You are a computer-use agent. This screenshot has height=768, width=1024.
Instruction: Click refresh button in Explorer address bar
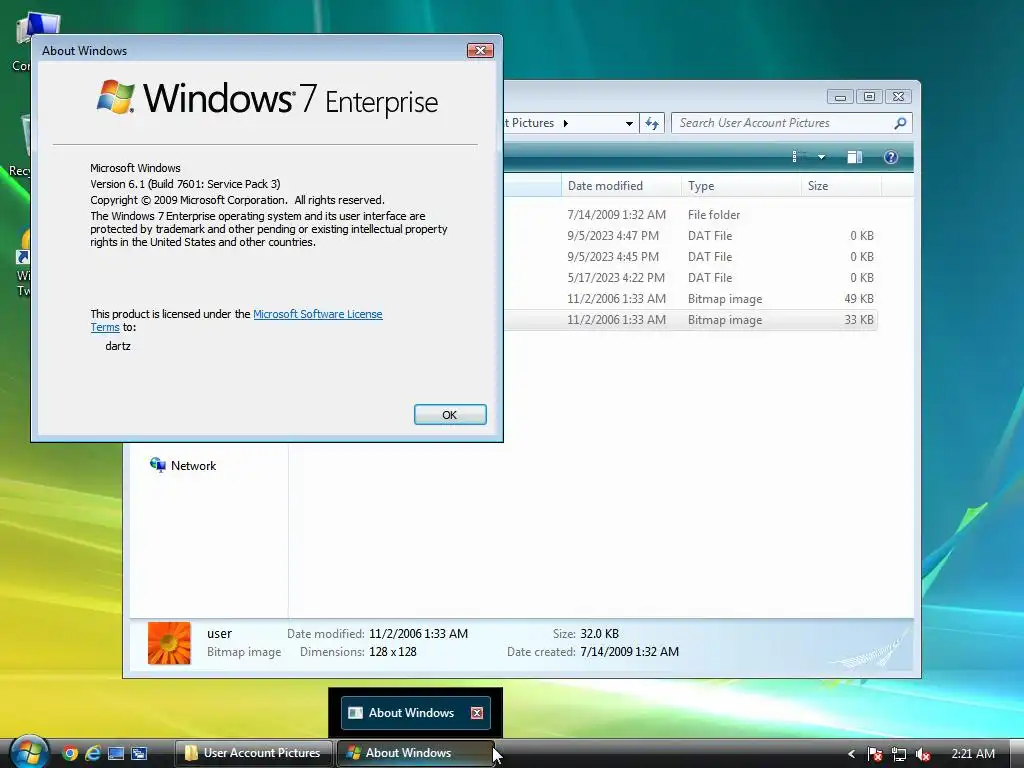point(652,123)
